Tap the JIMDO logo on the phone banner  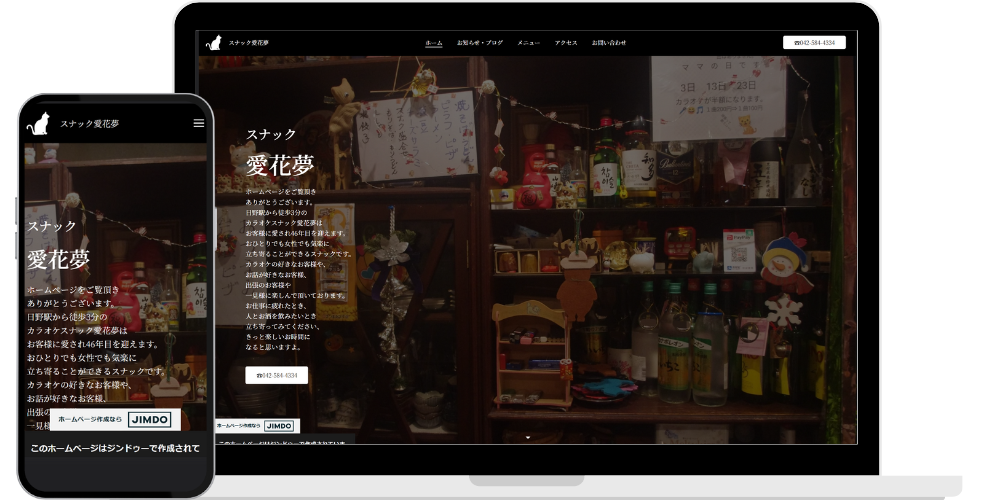click(149, 420)
